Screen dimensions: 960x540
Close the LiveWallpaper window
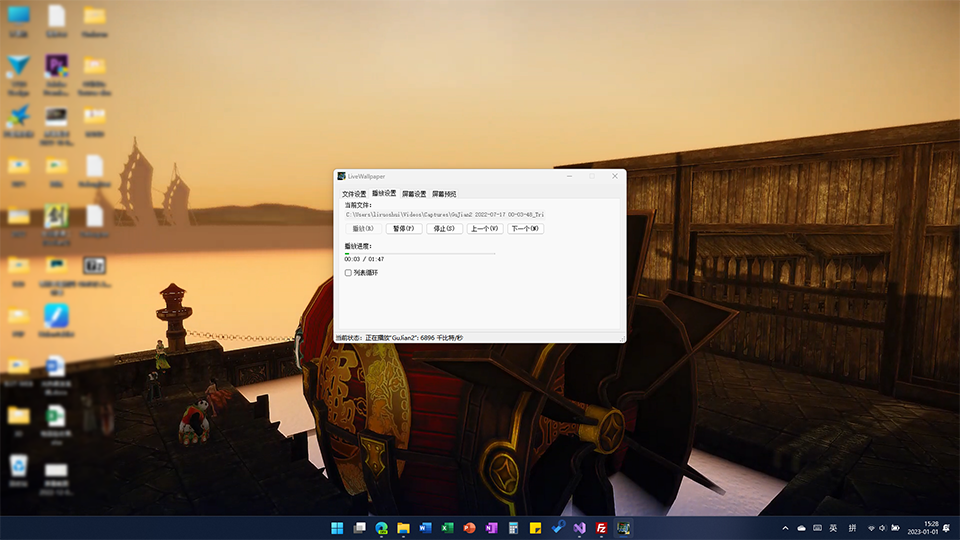coord(615,176)
